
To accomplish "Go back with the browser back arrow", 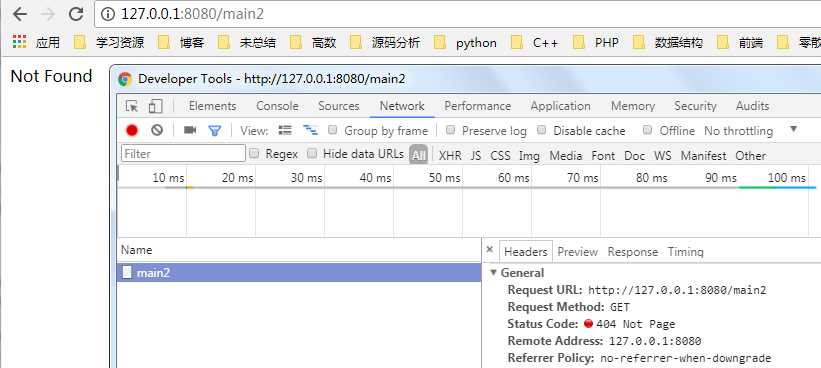I will pos(19,14).
